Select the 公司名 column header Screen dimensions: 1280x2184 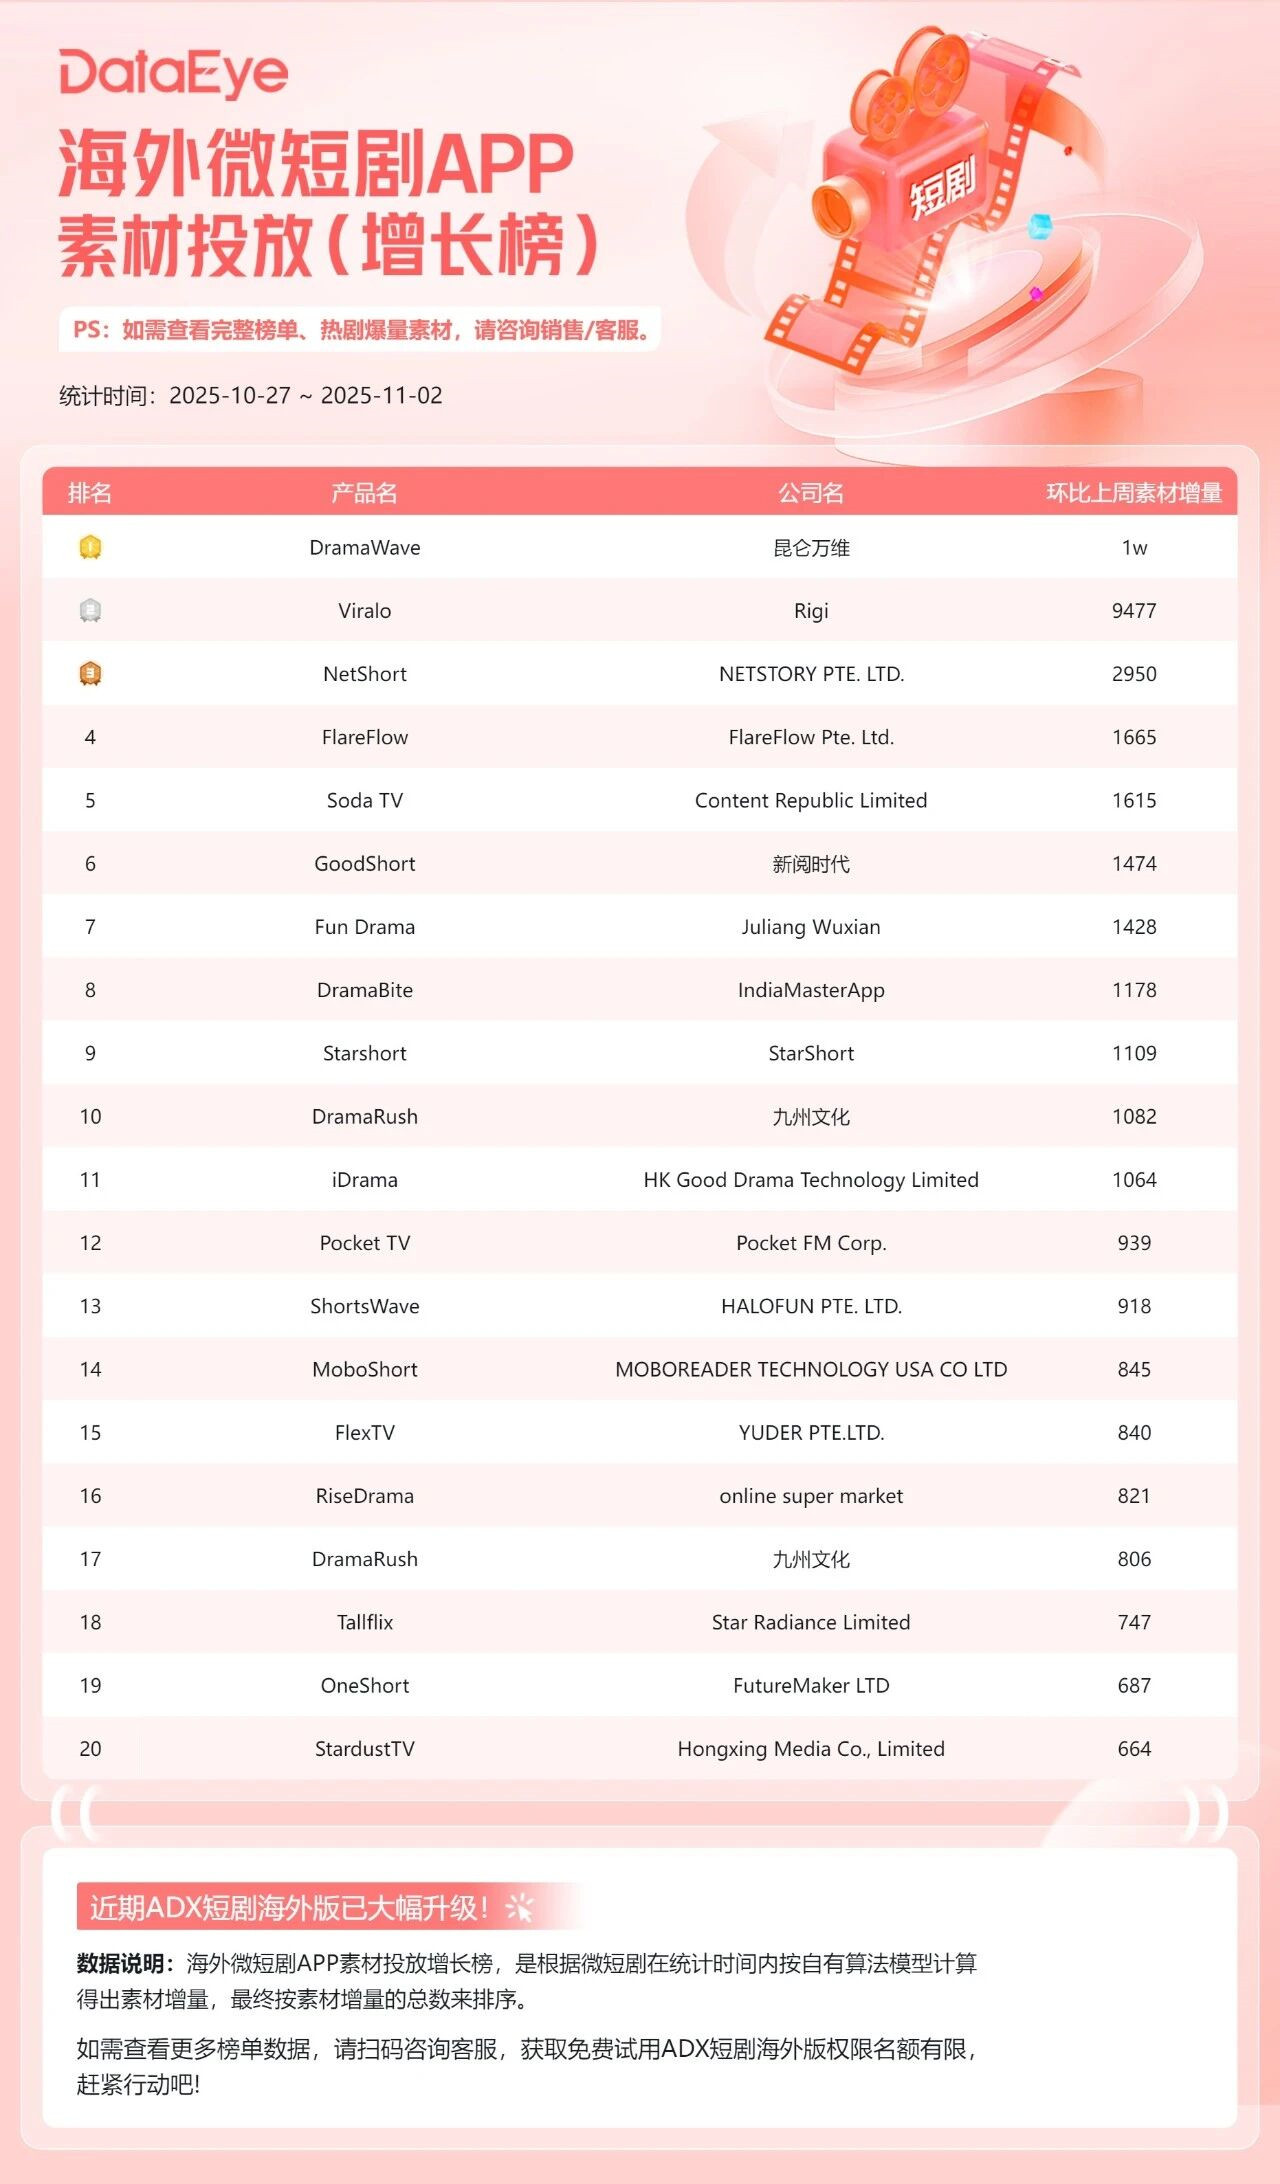pyautogui.click(x=811, y=493)
